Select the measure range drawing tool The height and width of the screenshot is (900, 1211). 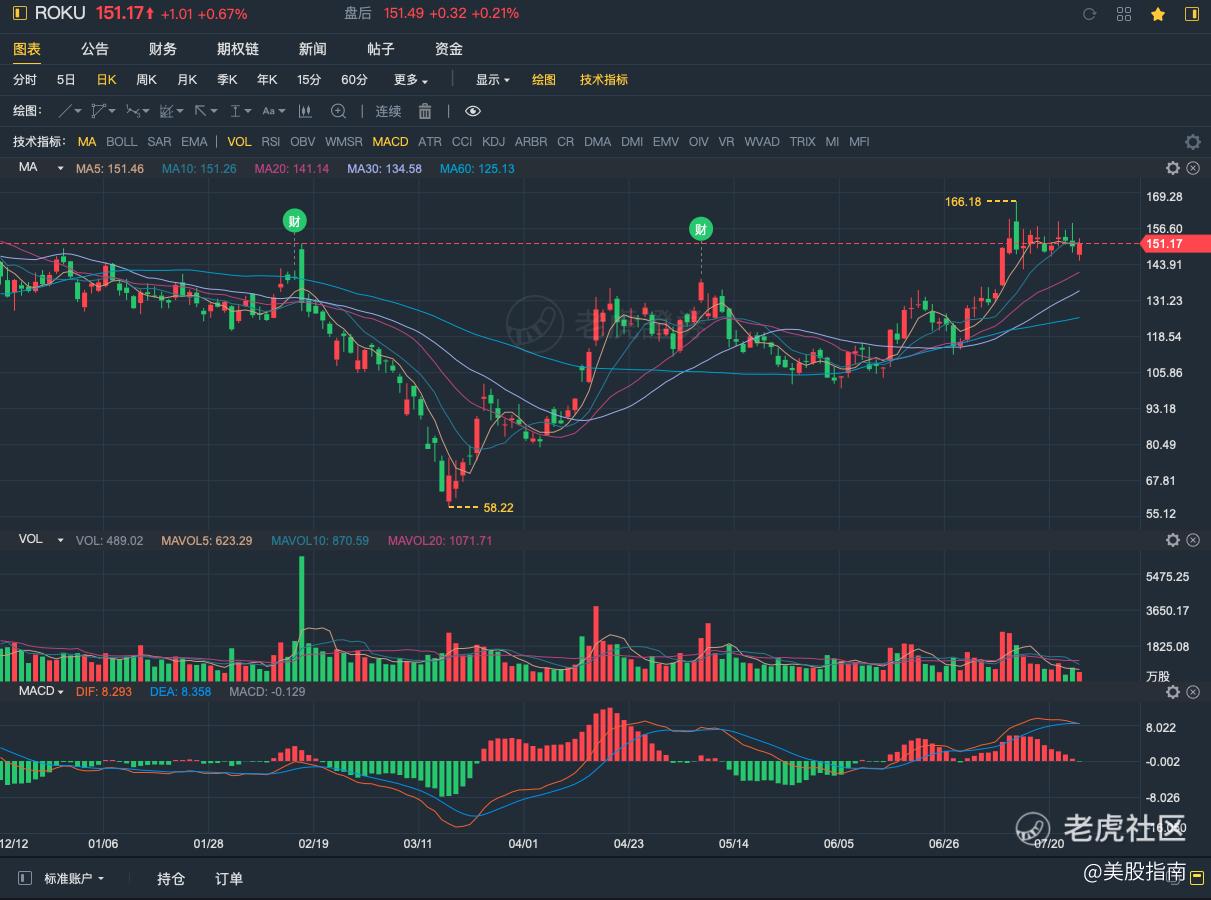coord(235,111)
